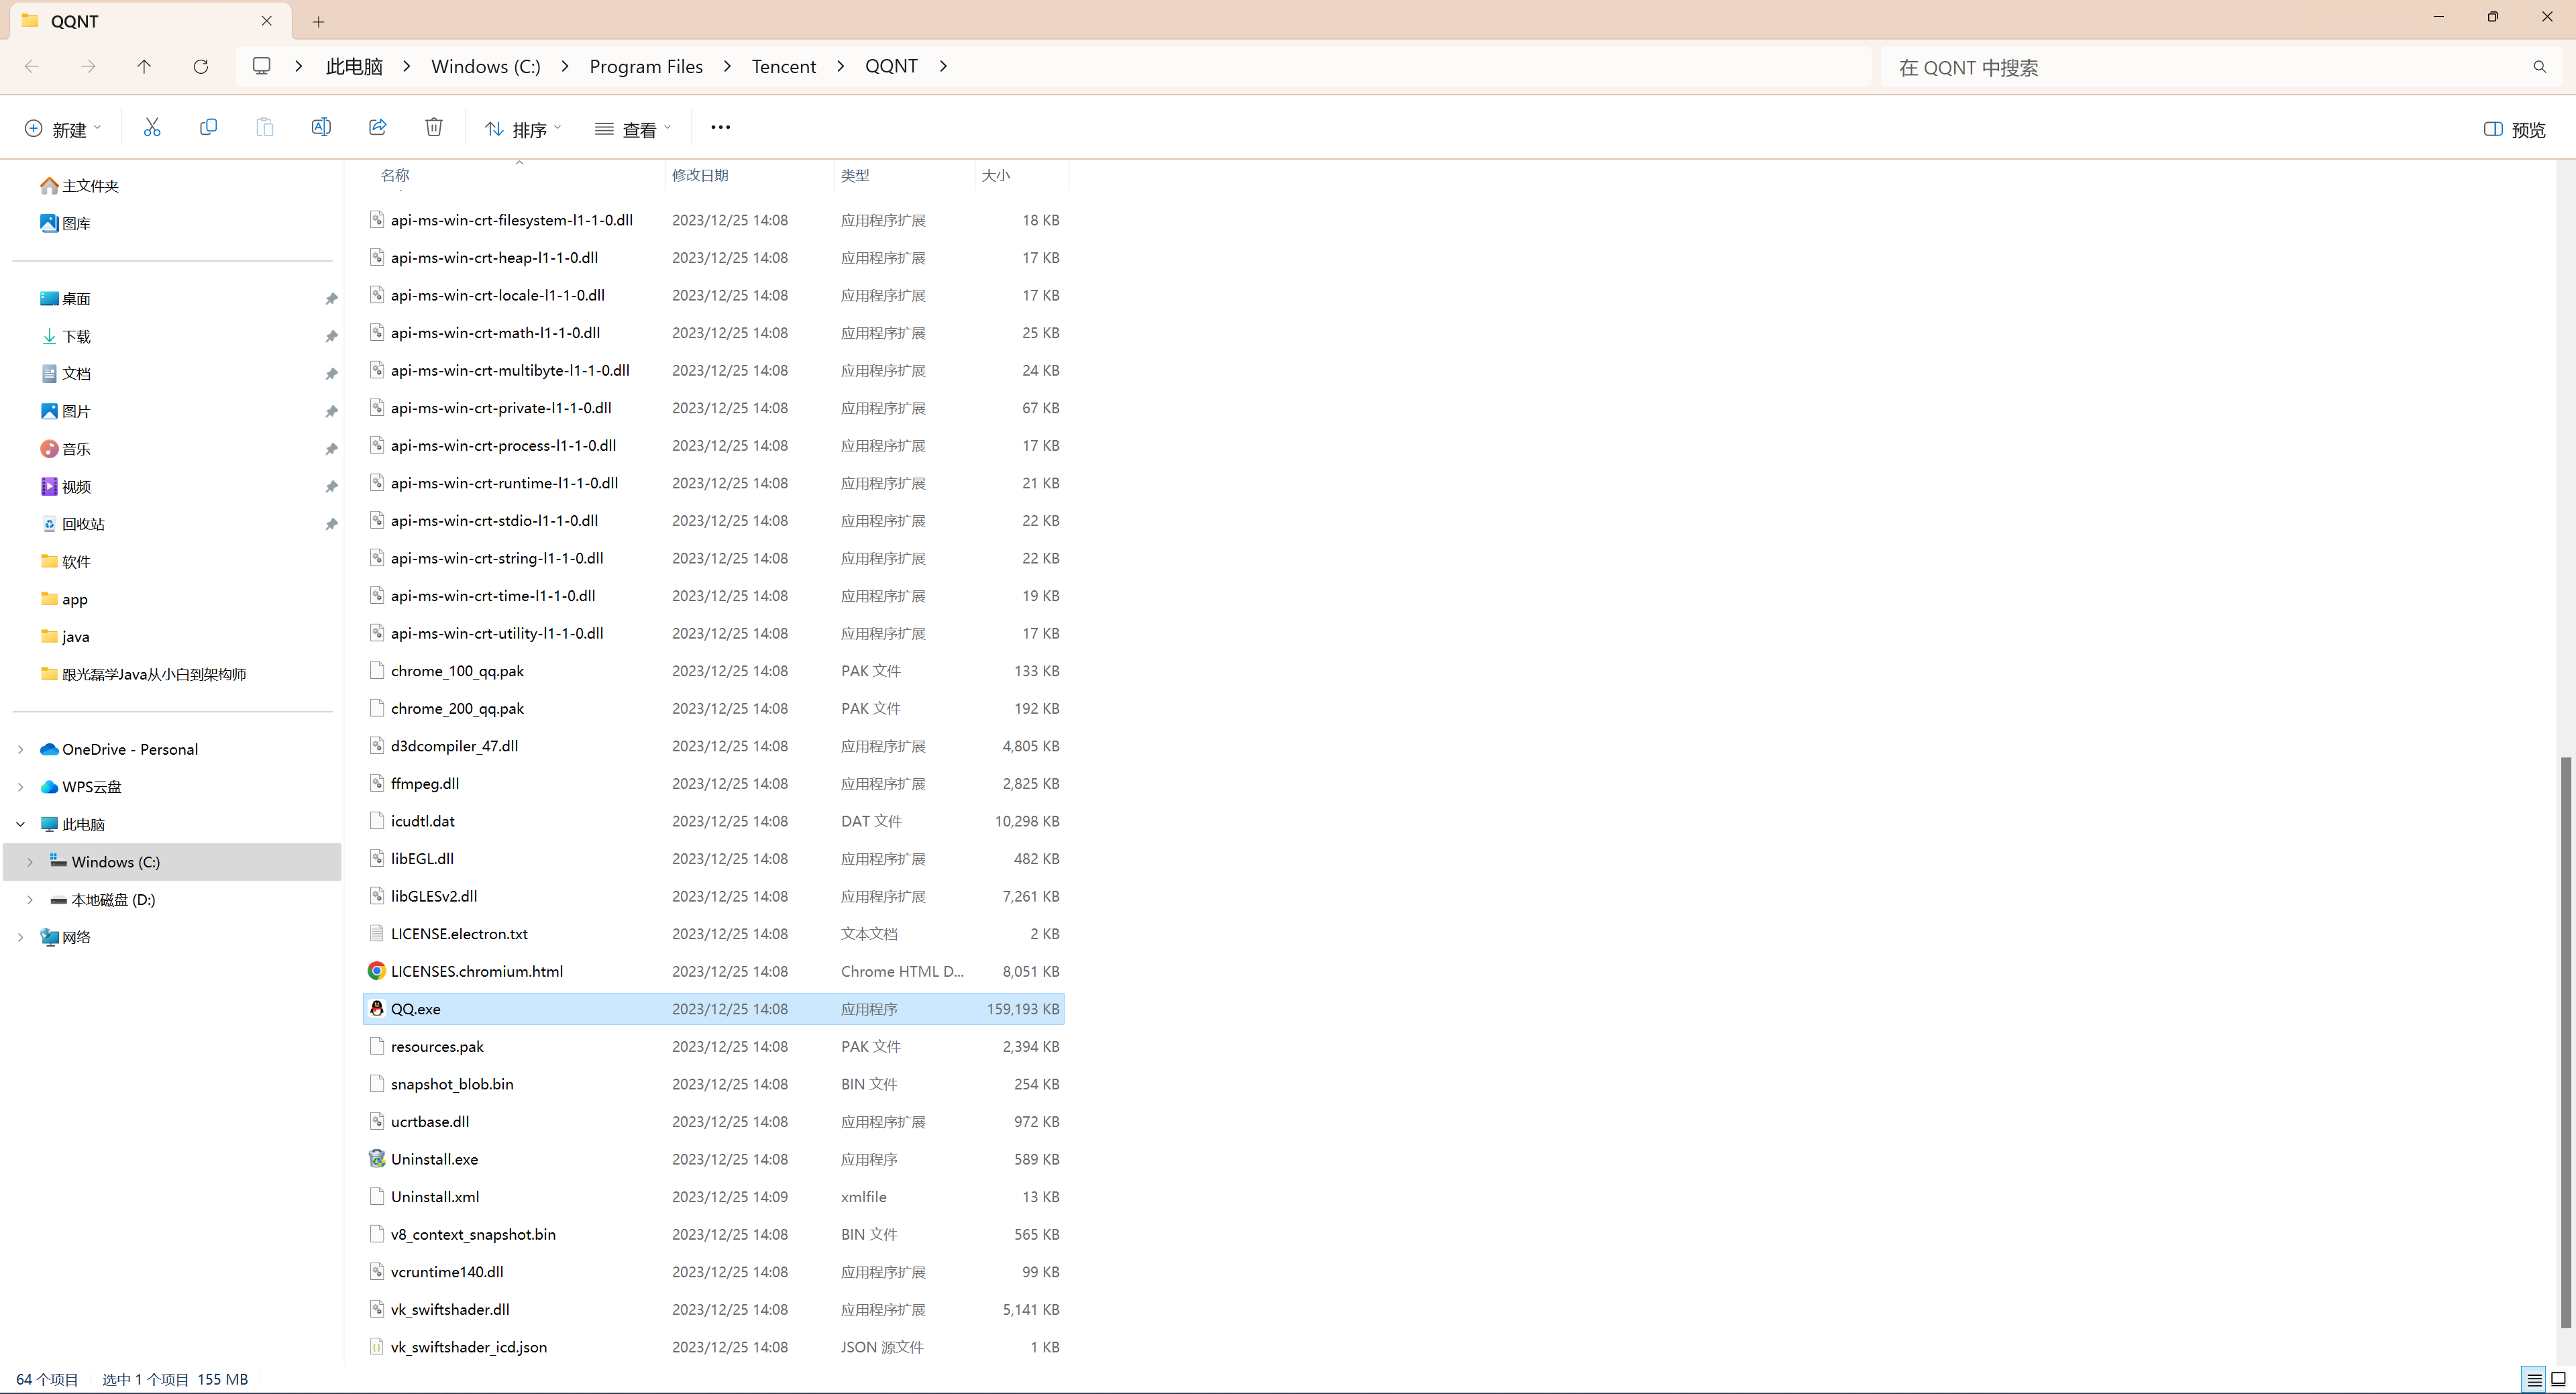Open the New (新建) dropdown
Image resolution: width=2576 pixels, height=1394 pixels.
point(62,129)
